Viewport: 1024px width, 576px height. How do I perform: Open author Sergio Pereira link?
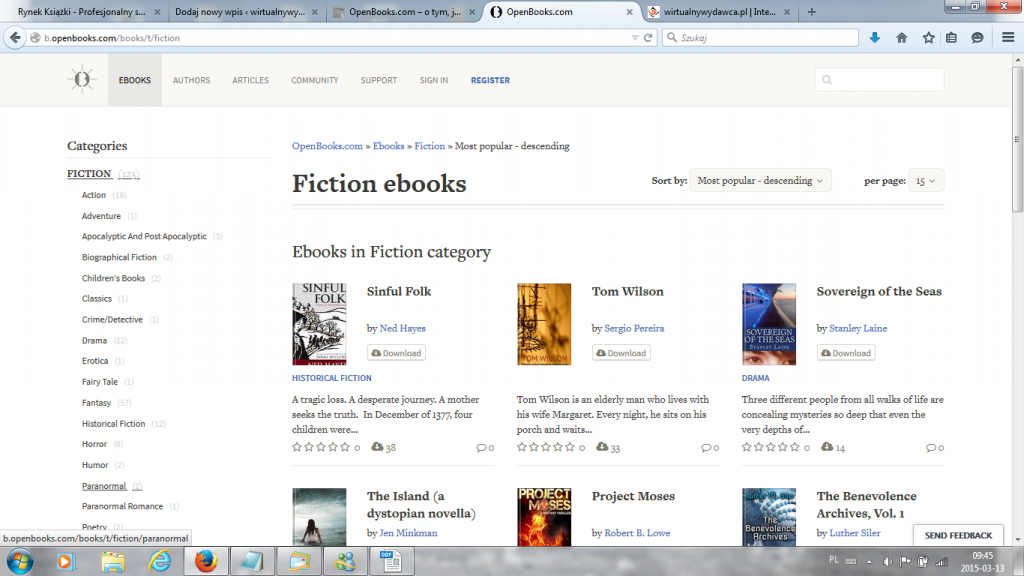tap(634, 328)
